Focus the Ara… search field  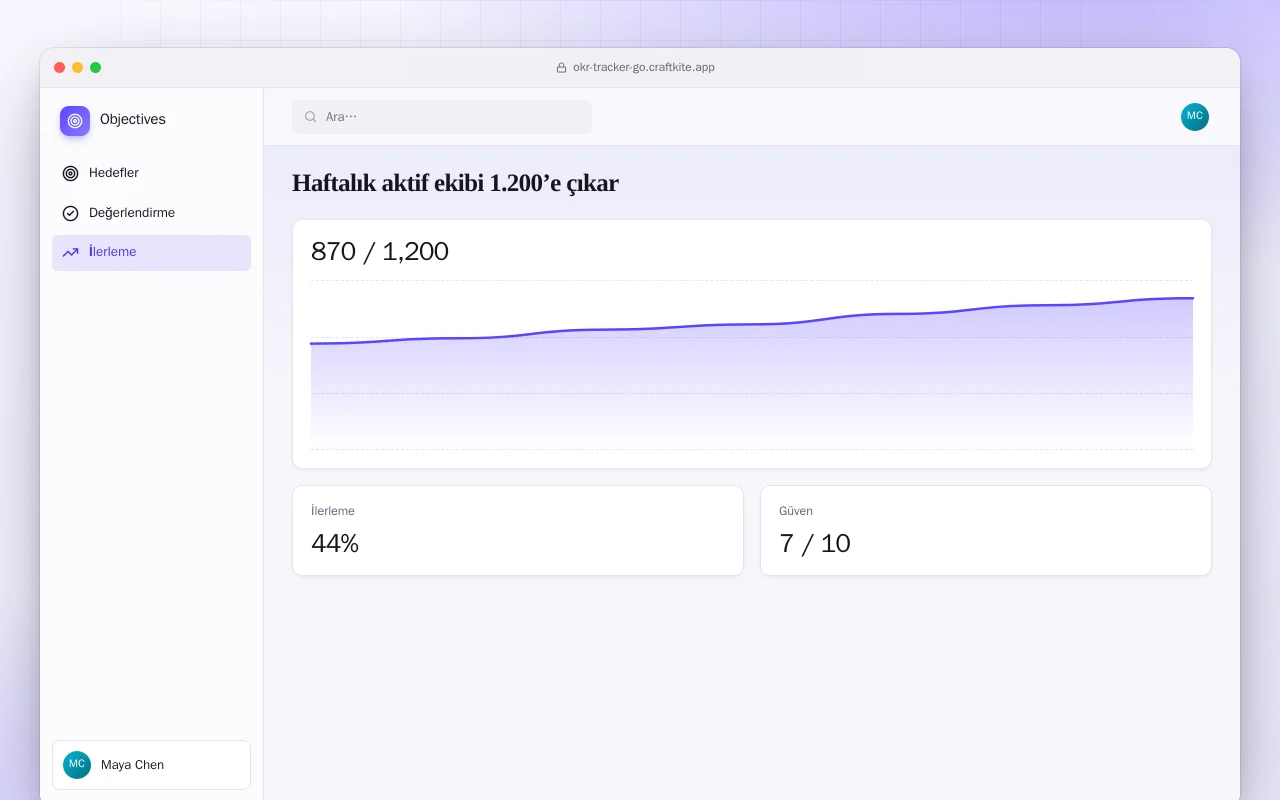click(442, 117)
